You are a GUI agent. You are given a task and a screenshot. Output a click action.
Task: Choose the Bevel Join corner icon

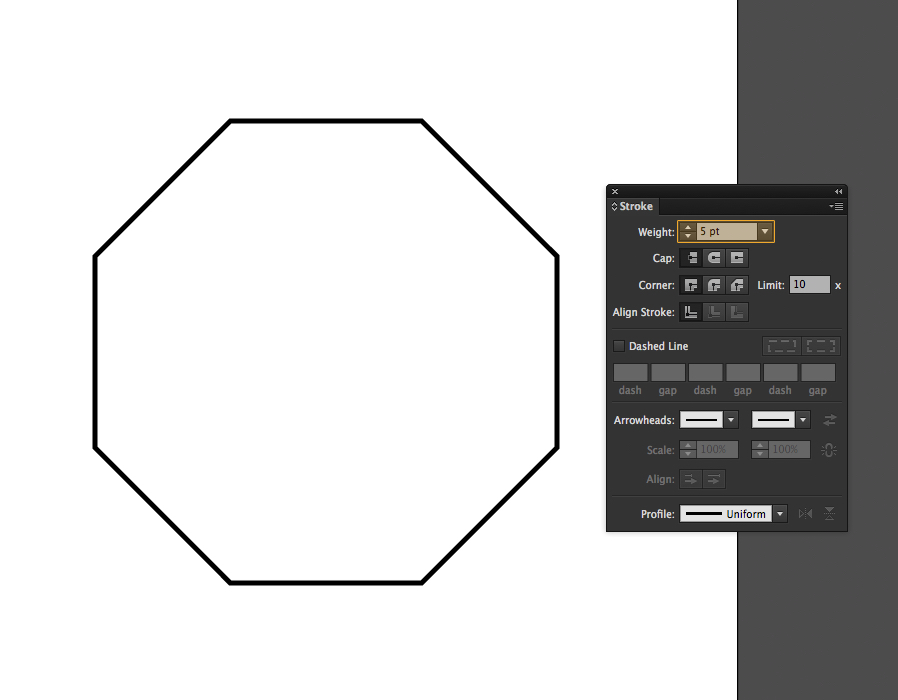(x=737, y=285)
